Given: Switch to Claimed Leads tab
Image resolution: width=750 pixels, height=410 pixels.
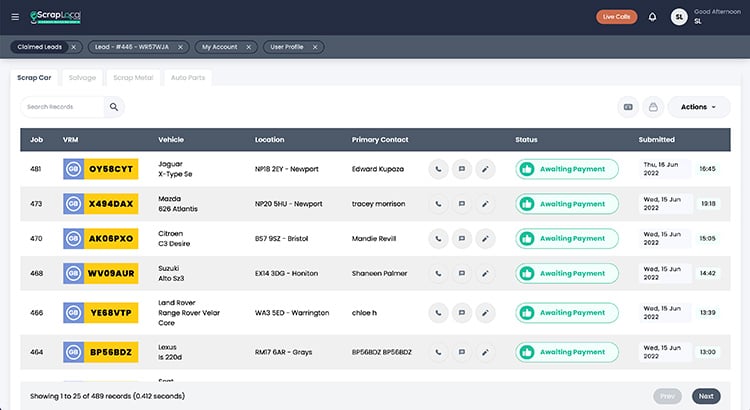Looking at the screenshot, I should (40, 47).
